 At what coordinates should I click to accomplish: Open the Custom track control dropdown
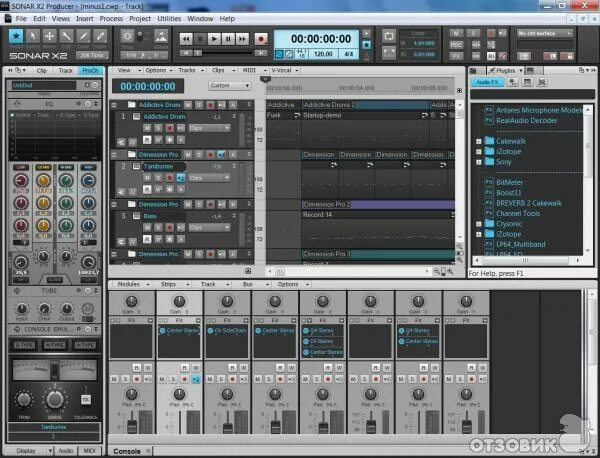click(230, 85)
